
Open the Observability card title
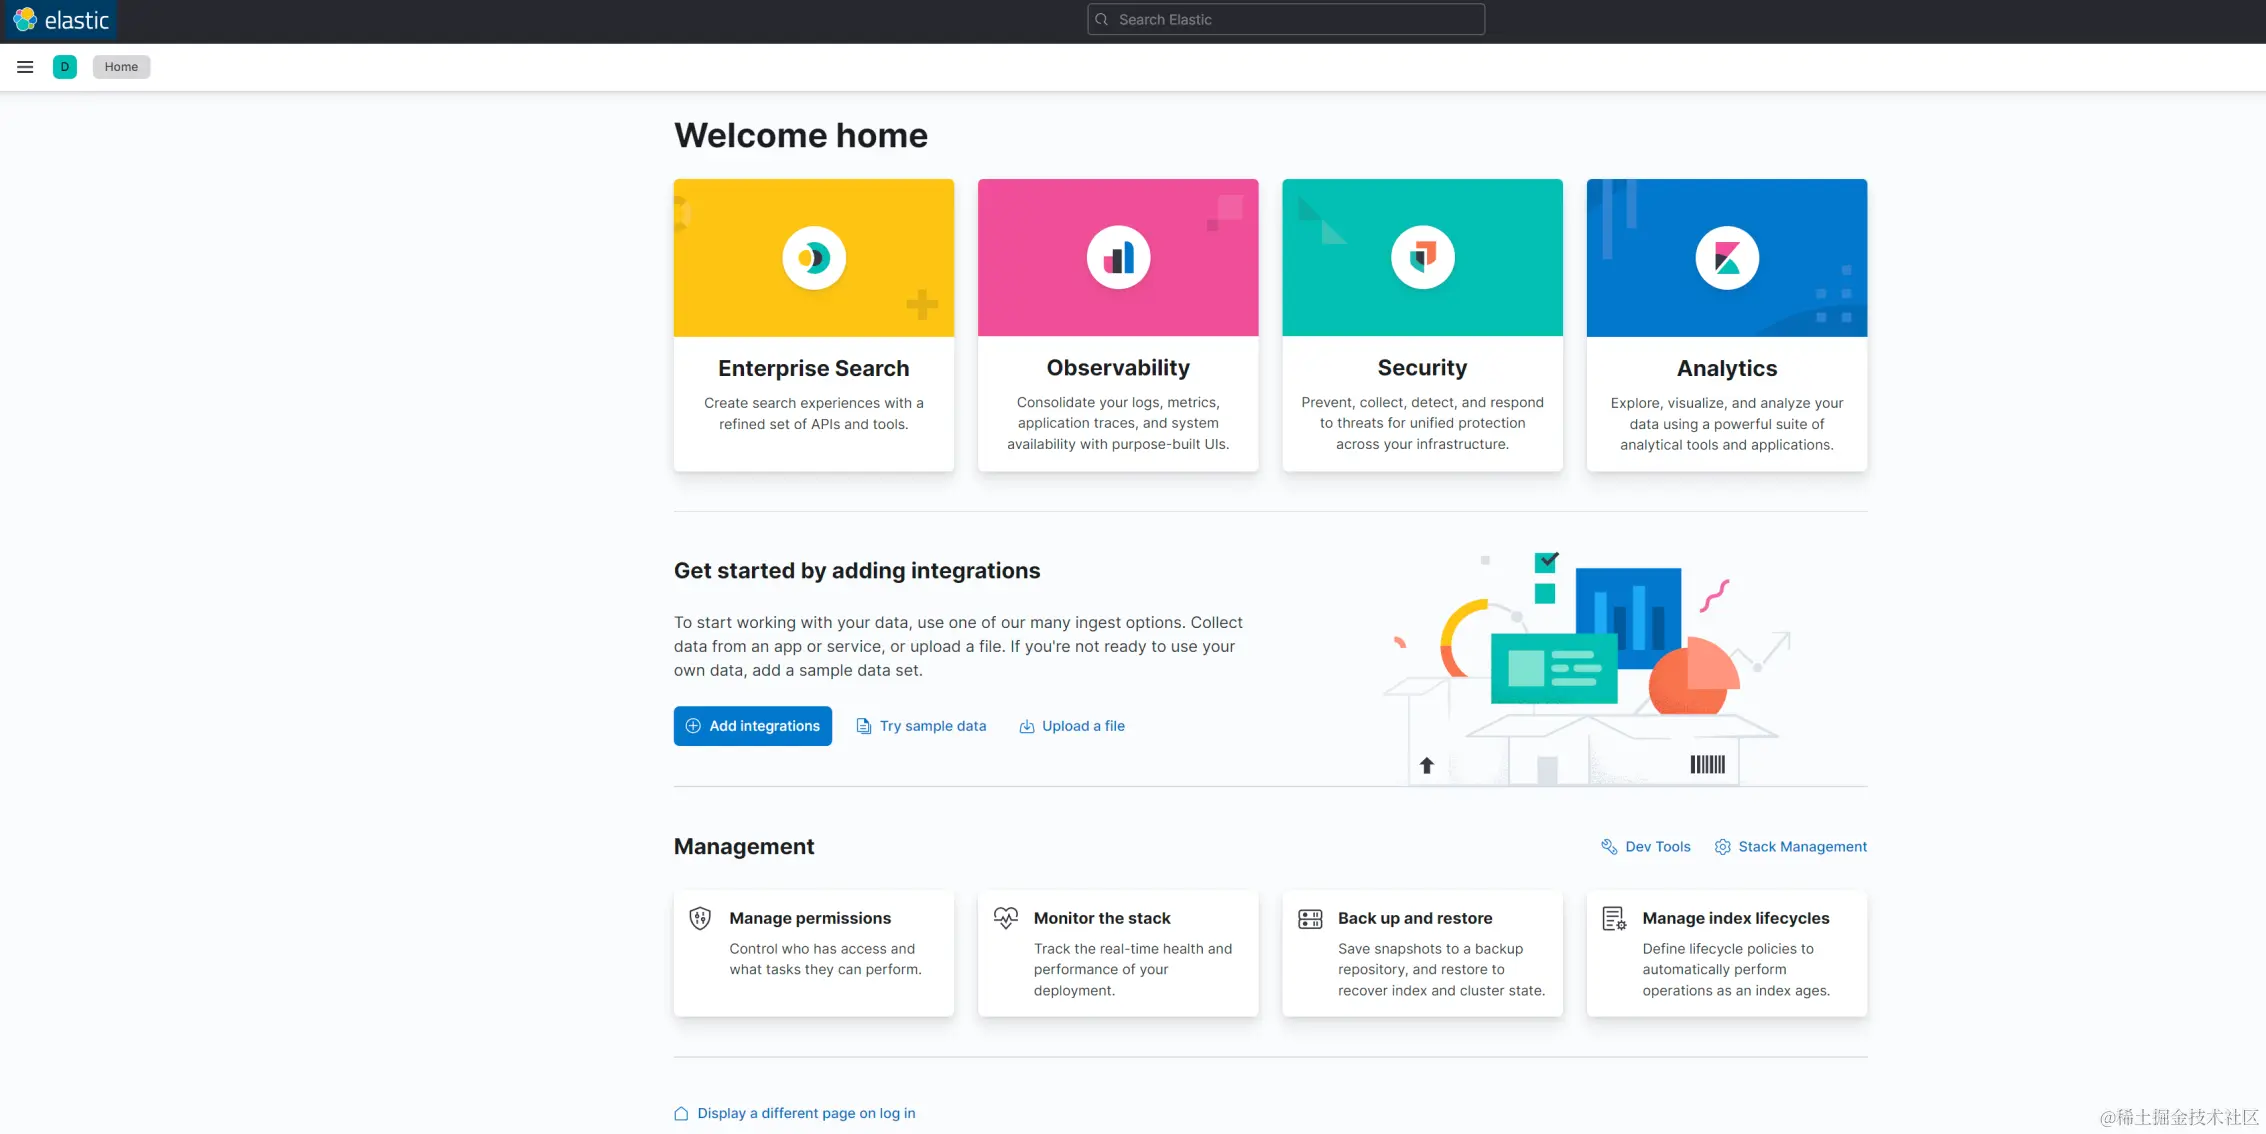coord(1118,368)
